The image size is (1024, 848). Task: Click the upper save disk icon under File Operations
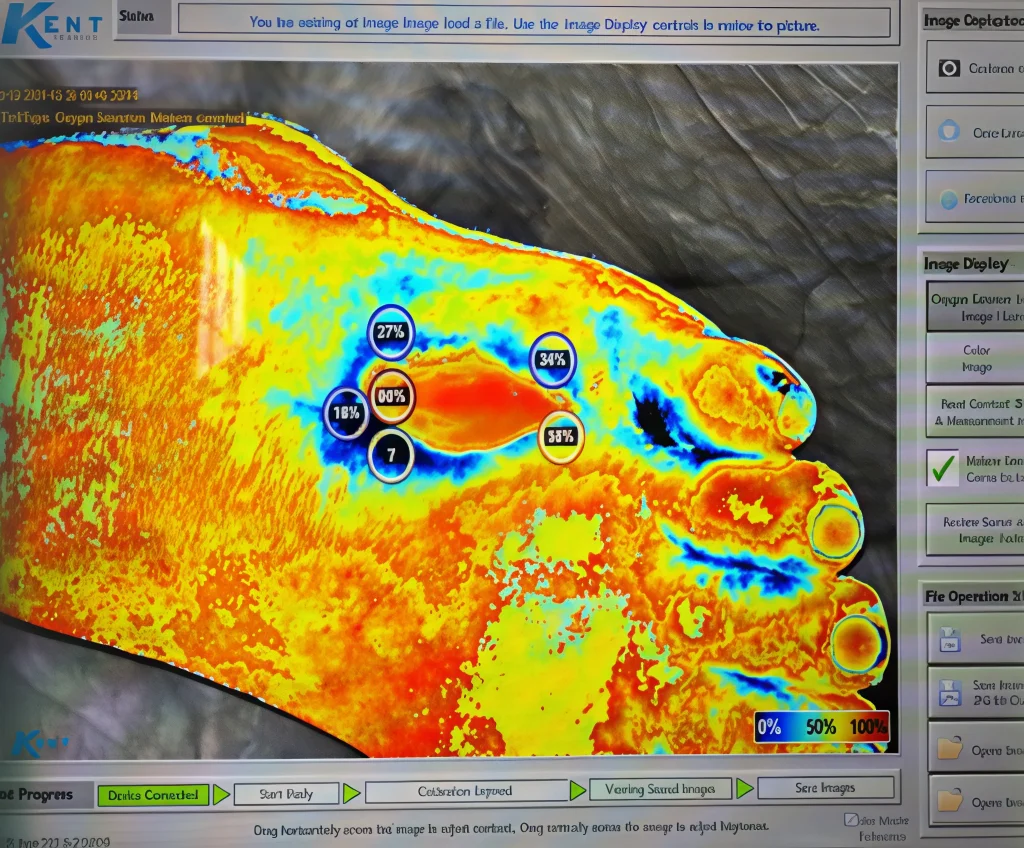[x=949, y=640]
